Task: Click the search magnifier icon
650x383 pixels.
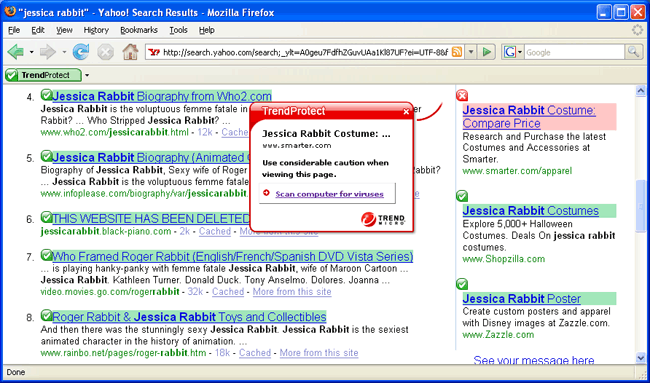Action: click(x=633, y=52)
